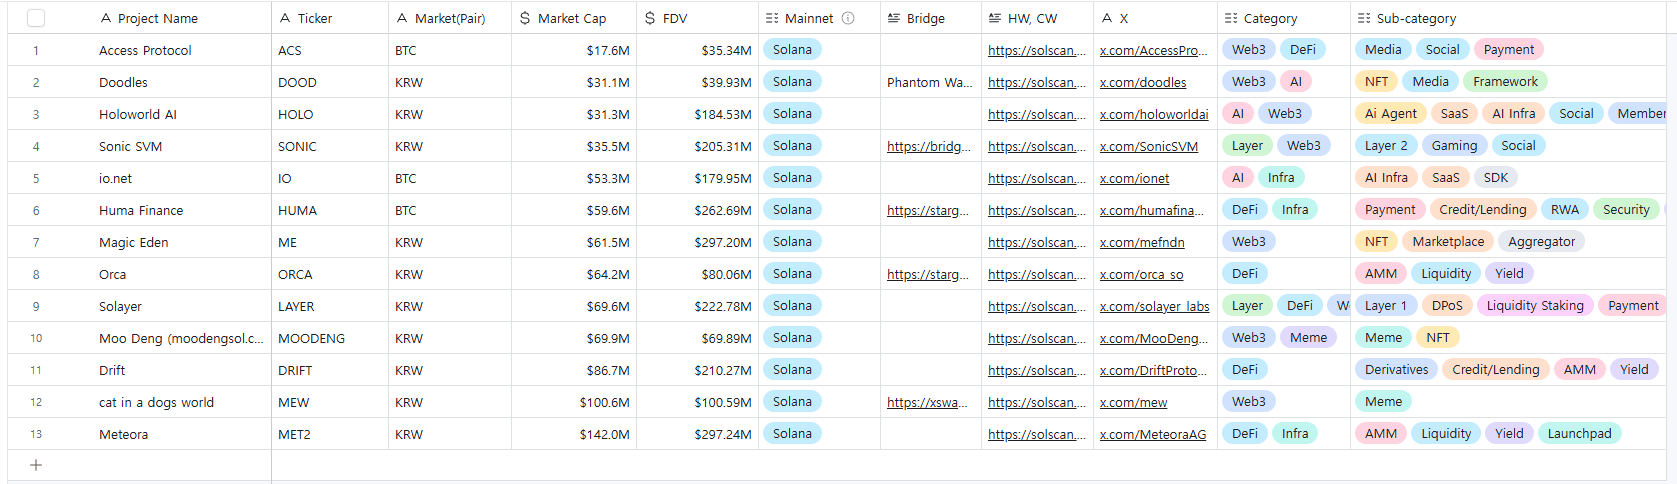
Task: Click the dollar icon in FDV header
Action: [x=650, y=18]
